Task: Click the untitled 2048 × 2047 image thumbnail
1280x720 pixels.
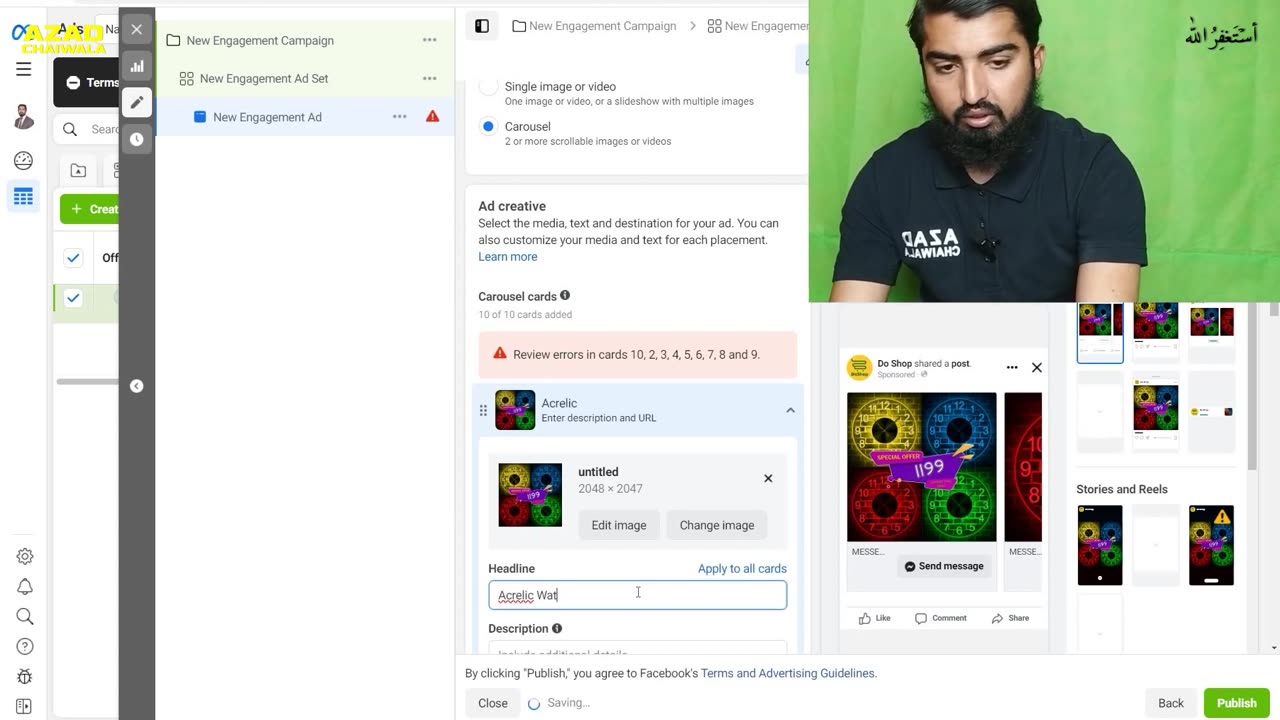Action: point(530,495)
